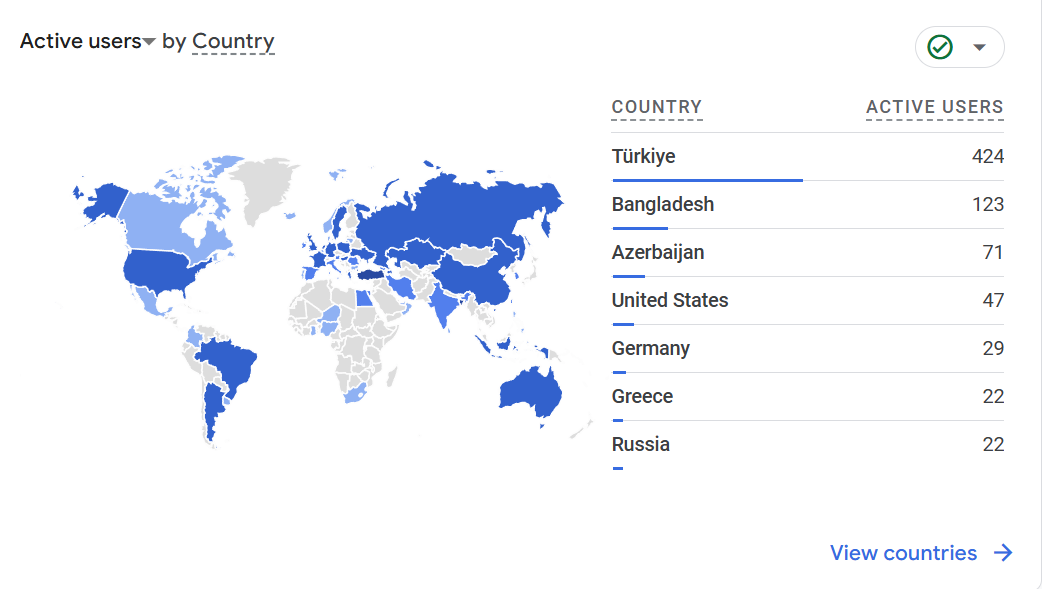Select the ACTIVE USERS column header
The width and height of the screenshot is (1042, 589).
[934, 107]
